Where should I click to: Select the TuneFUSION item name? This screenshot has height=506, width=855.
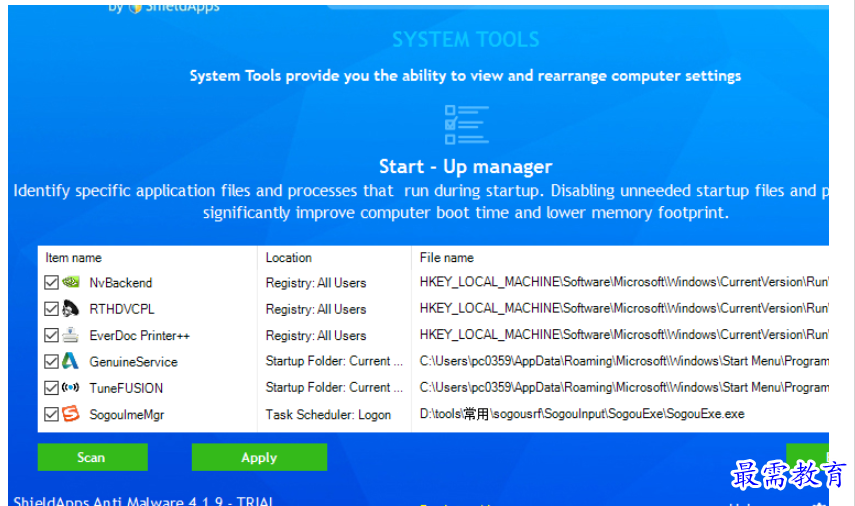126,388
